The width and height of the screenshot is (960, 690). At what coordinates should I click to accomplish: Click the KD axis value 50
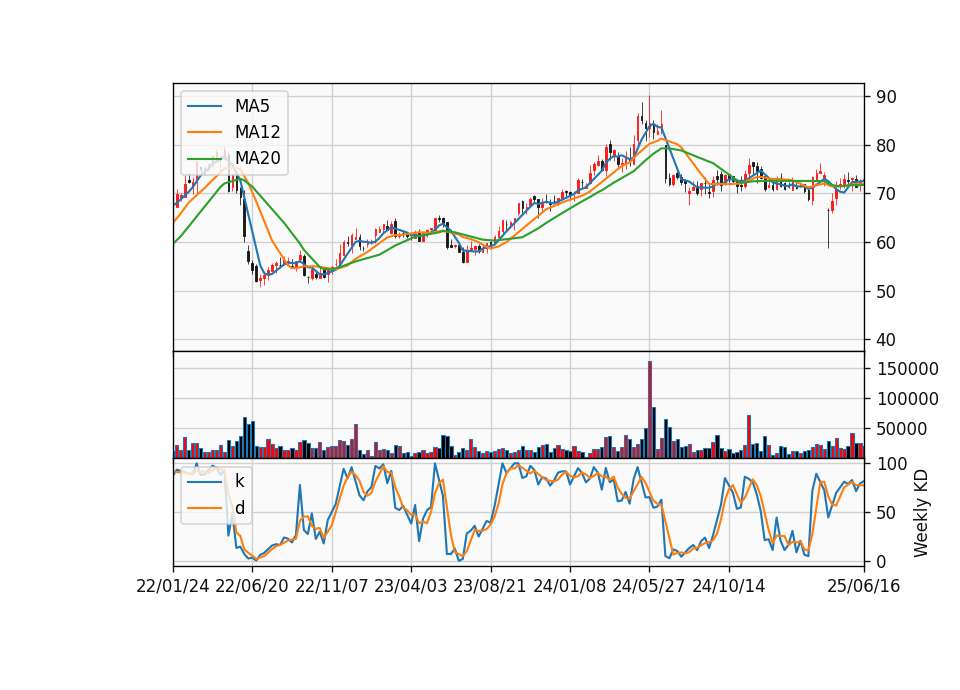click(886, 513)
